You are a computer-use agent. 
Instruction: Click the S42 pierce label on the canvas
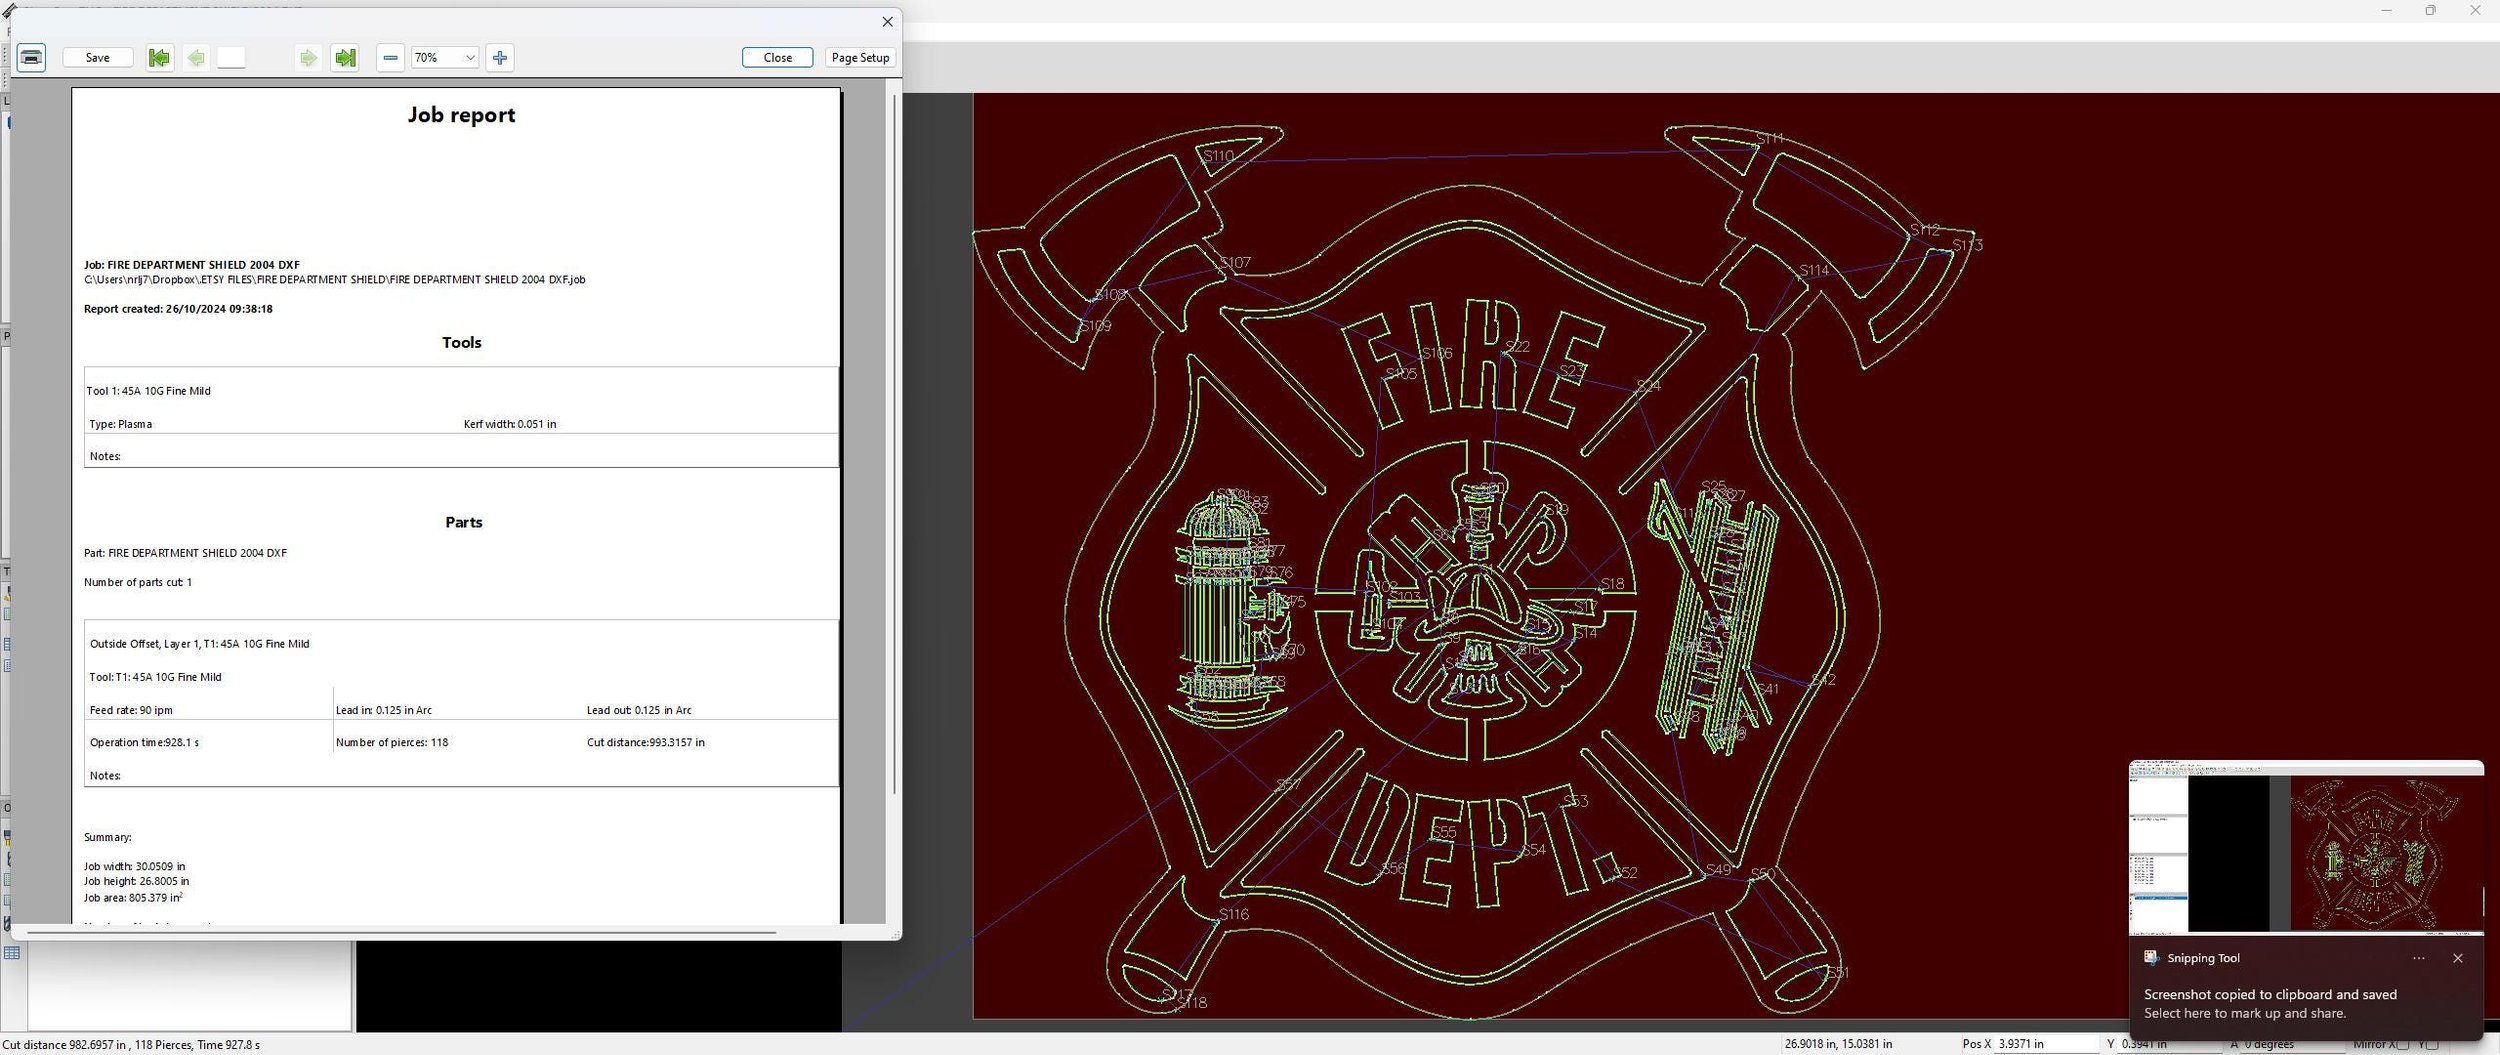[x=1823, y=680]
